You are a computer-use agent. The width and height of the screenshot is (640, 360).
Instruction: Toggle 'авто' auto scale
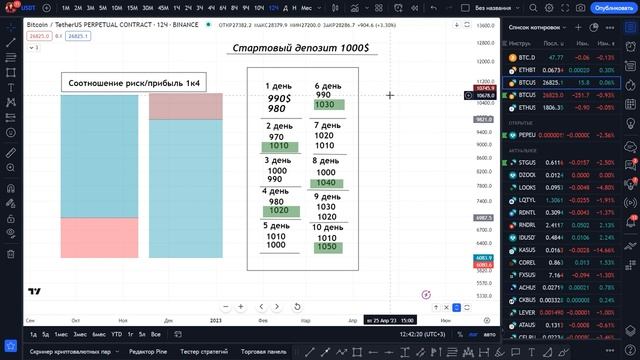click(489, 334)
